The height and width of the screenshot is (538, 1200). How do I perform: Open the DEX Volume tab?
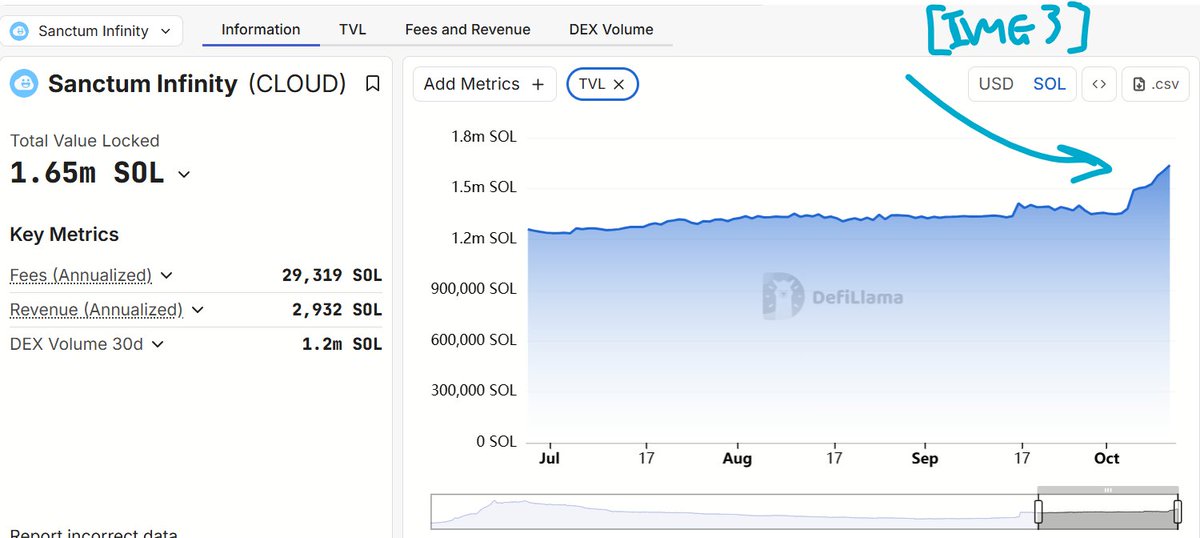coord(611,29)
